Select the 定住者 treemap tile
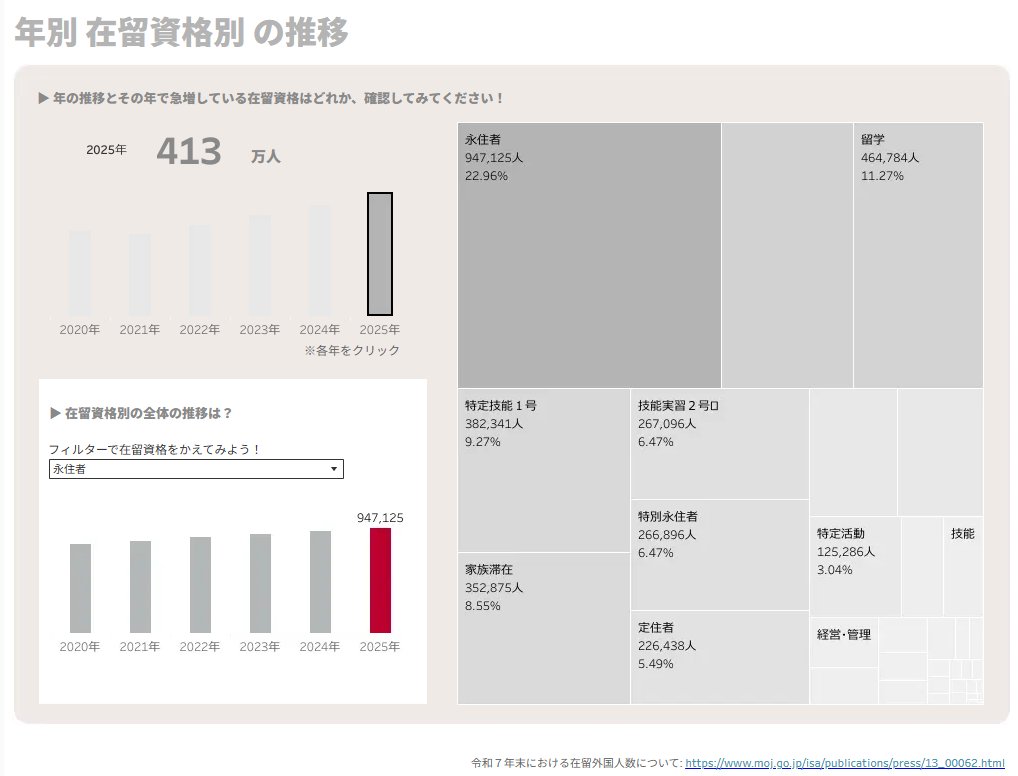 pyautogui.click(x=720, y=658)
